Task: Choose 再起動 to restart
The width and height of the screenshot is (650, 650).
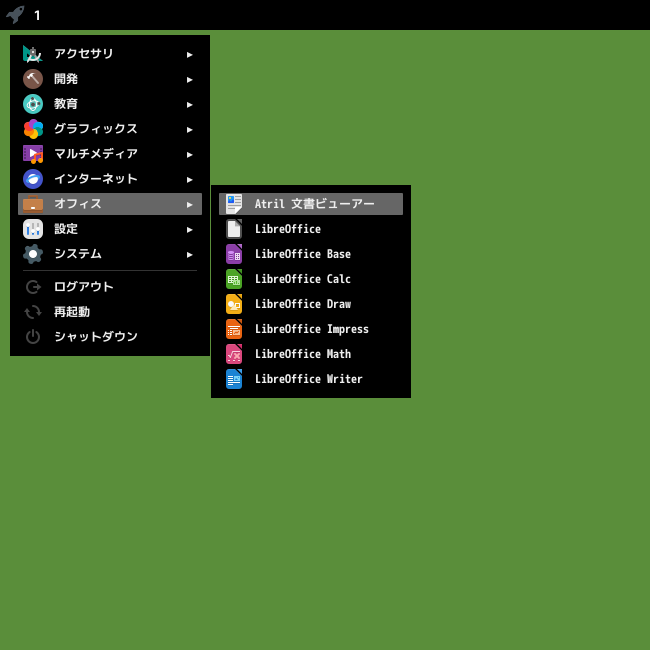Action: [110, 312]
